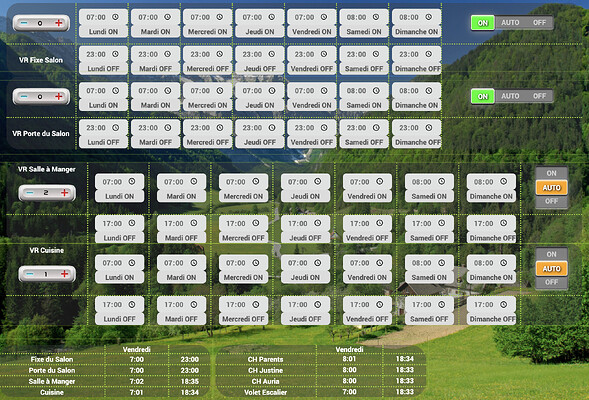Click minus icon on VR Cuisine stepper
Screen dimensions: 589x400
click(x=30, y=274)
